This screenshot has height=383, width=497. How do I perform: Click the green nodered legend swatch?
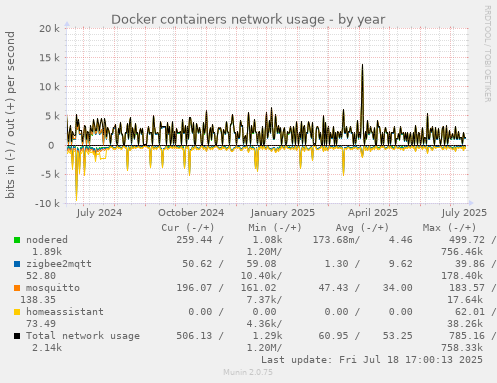(17, 240)
